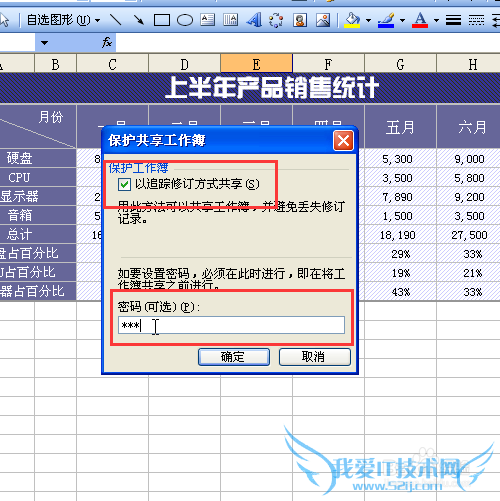Confirm dialog with 确定 button

[234, 357]
